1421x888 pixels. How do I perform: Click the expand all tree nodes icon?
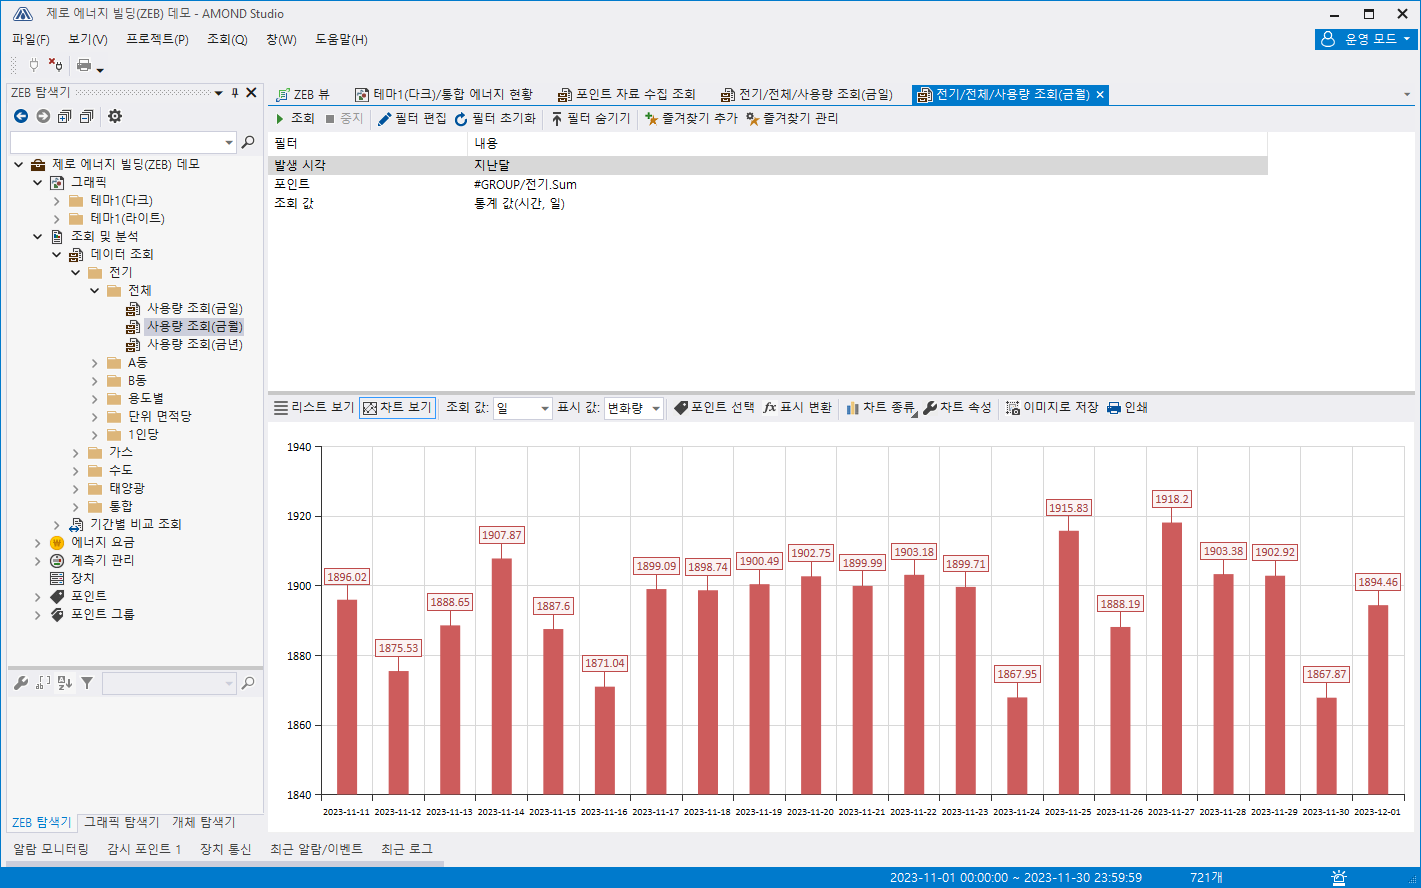64,116
